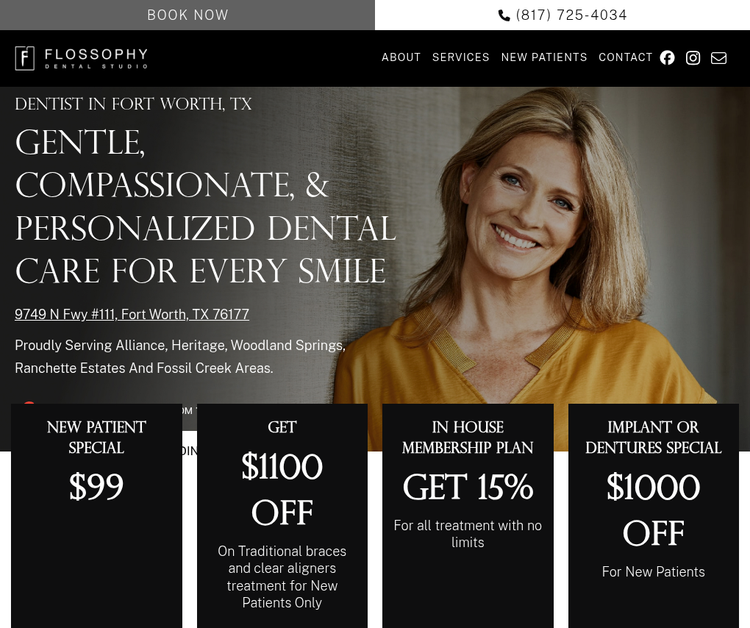
Task: Open the New Patients menu
Action: (x=544, y=57)
